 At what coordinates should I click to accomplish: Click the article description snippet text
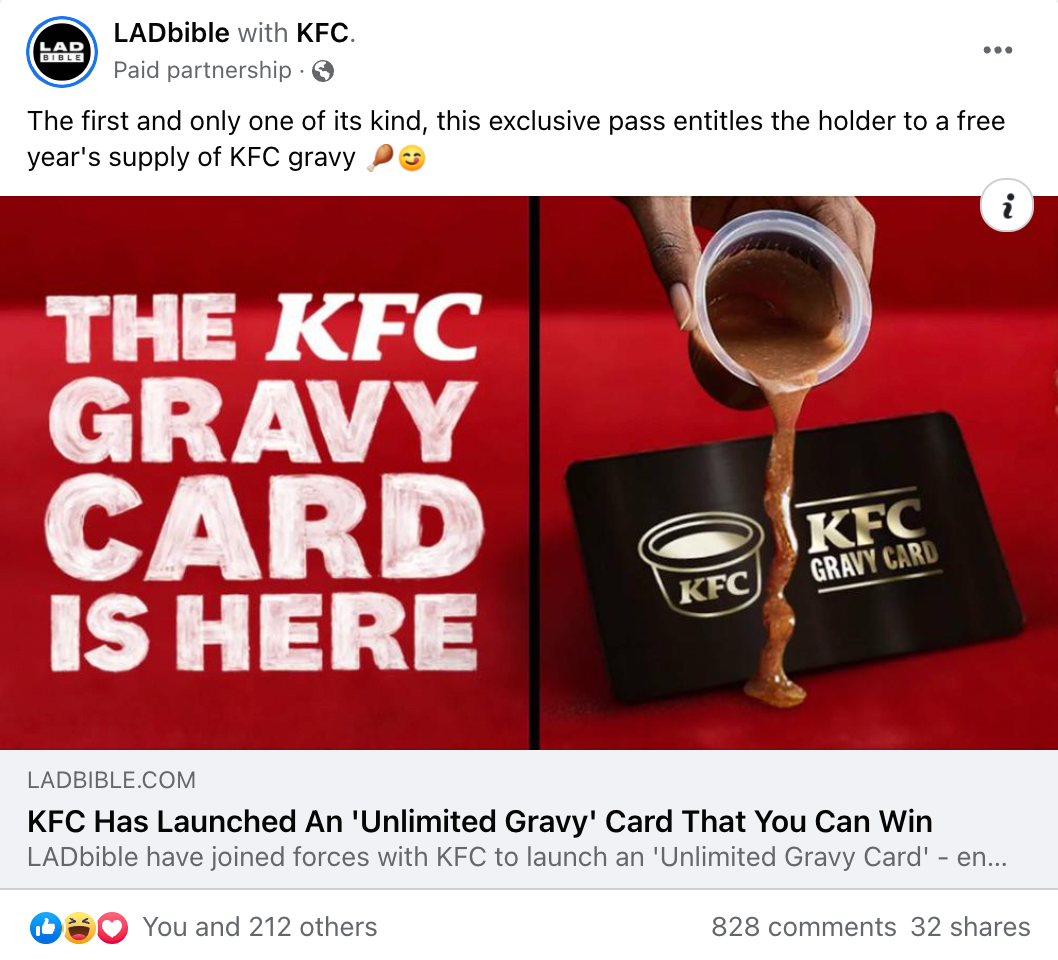[517, 857]
